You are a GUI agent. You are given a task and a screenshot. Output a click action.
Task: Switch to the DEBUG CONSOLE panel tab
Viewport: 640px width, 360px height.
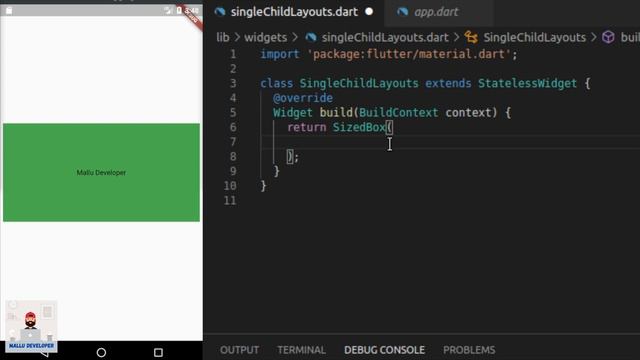(x=384, y=350)
